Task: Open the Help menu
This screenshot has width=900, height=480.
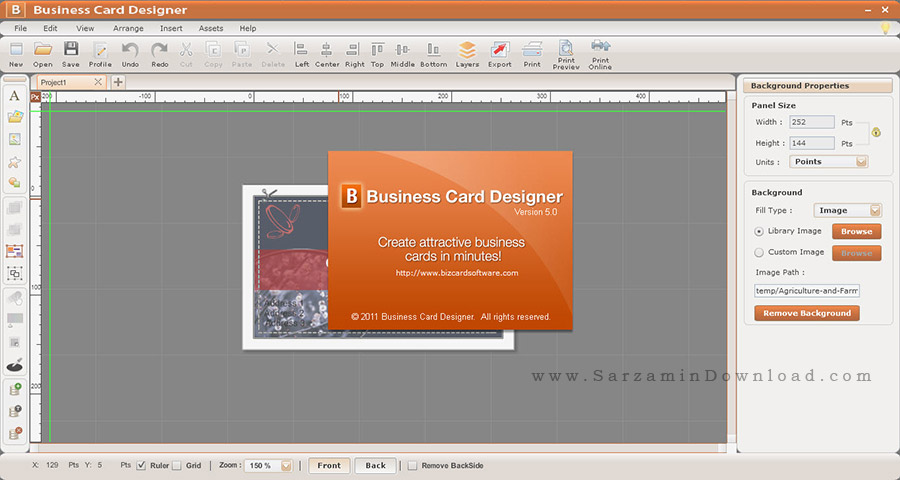Action: pyautogui.click(x=247, y=28)
